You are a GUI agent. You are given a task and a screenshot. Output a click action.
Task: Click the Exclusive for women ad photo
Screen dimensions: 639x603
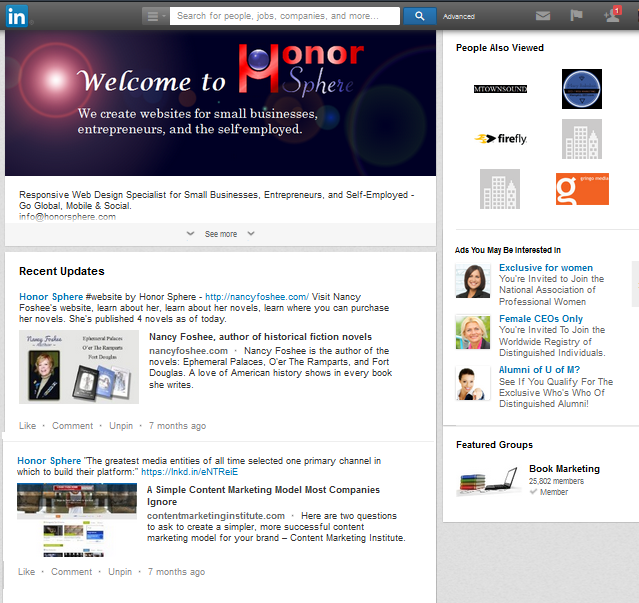473,281
